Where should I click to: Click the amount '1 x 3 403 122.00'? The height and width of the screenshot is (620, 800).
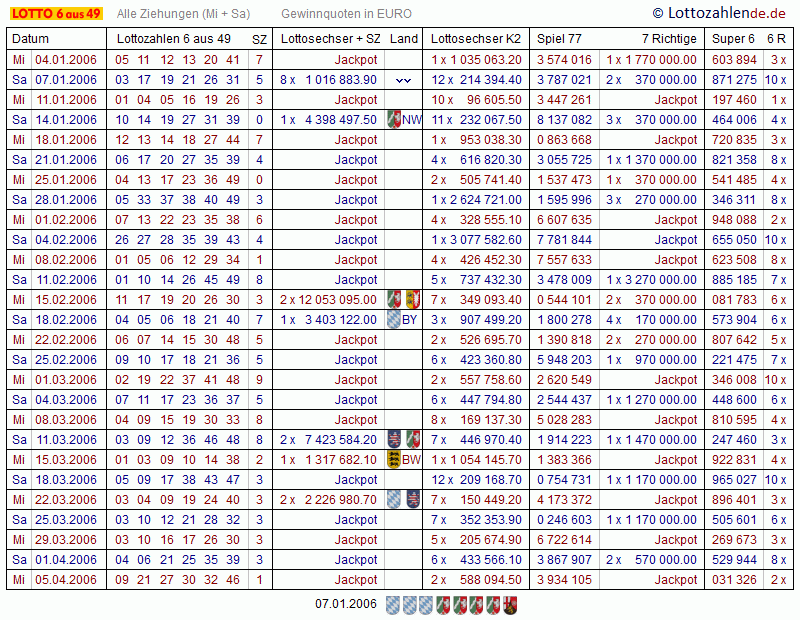click(329, 319)
